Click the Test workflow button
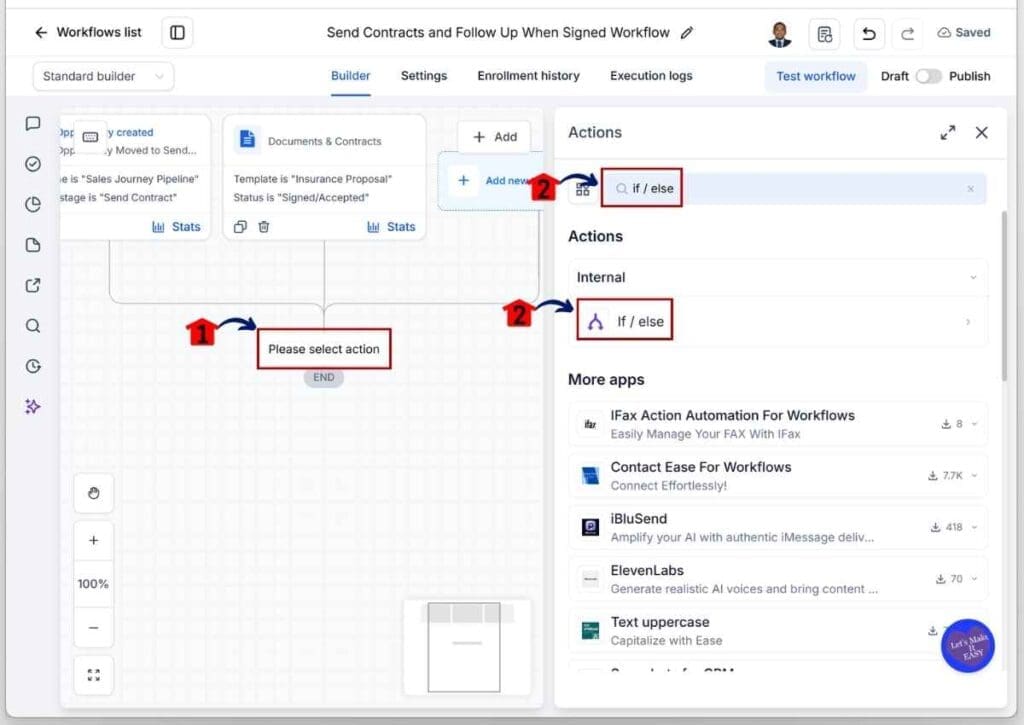1024x725 pixels. click(x=816, y=76)
